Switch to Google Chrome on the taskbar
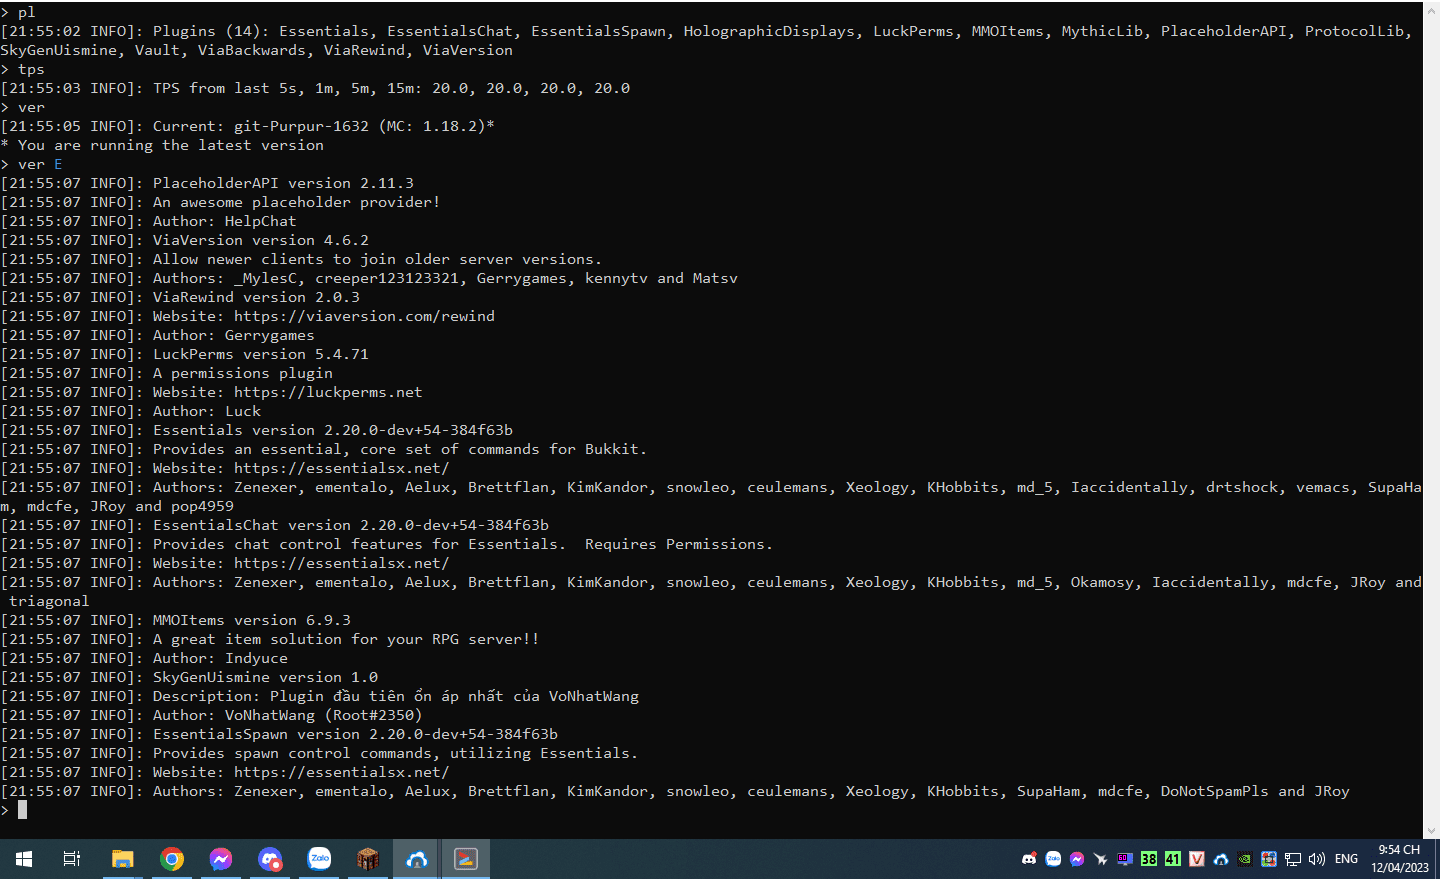 [172, 859]
